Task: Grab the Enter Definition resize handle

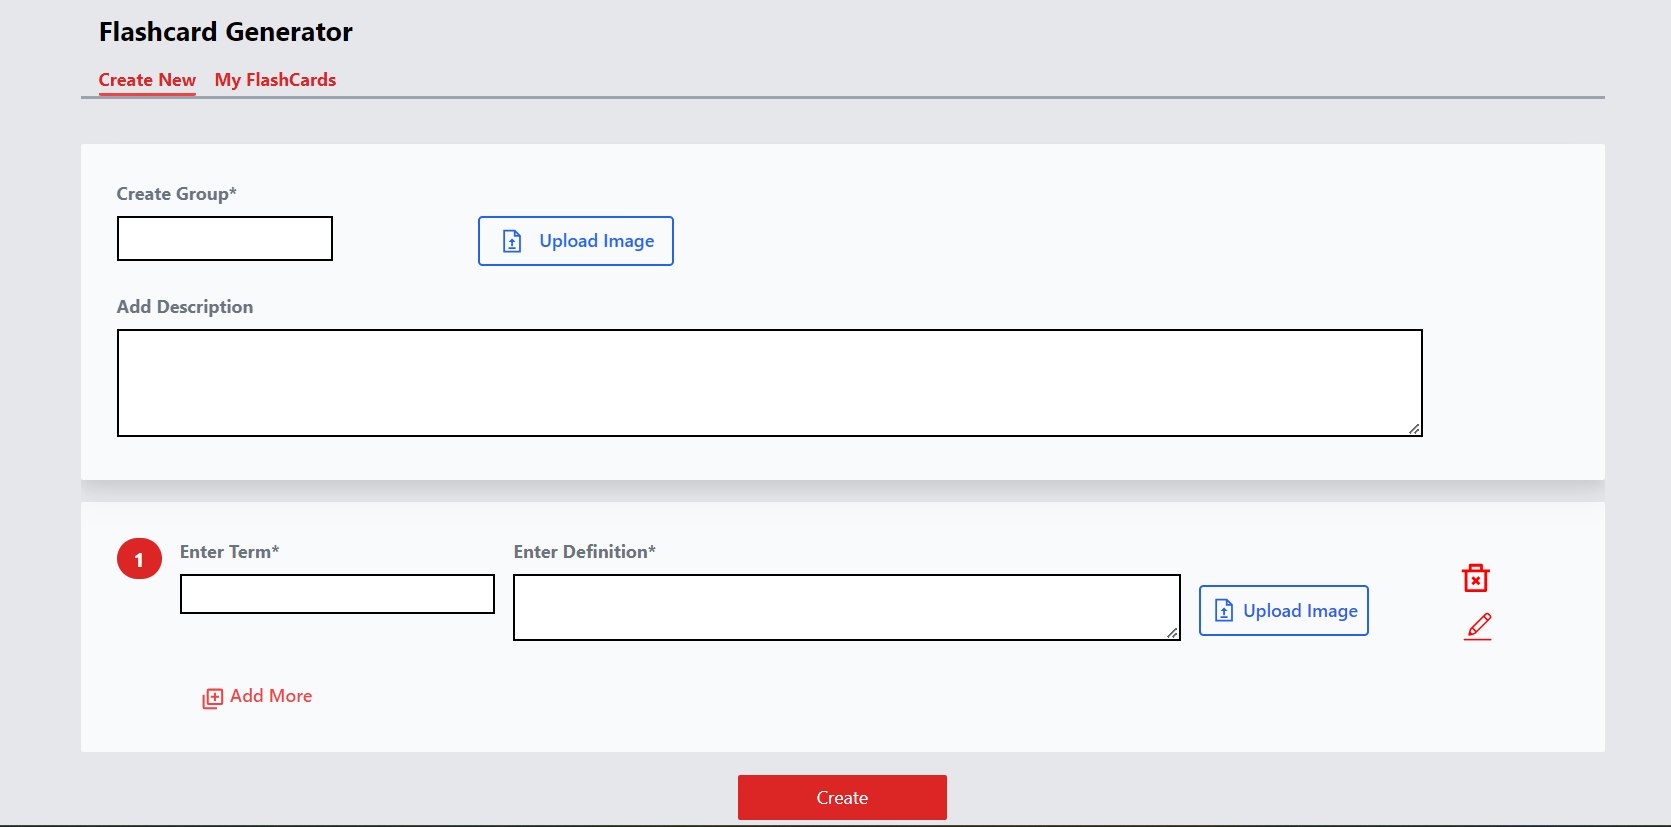Action: coord(1172,633)
